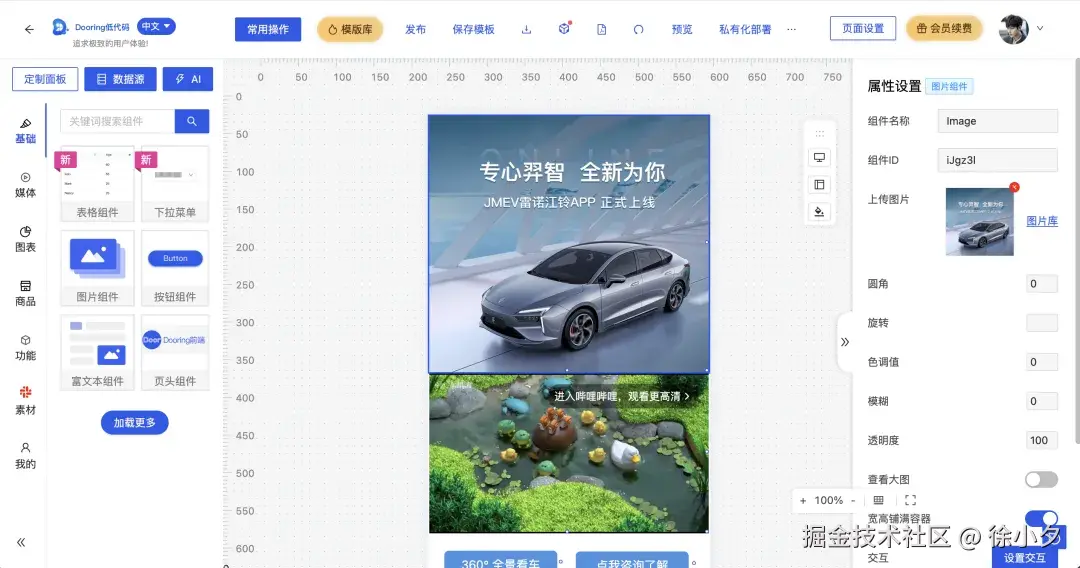The height and width of the screenshot is (568, 1080).
Task: Click the Dooring logo icon
Action: (60, 27)
